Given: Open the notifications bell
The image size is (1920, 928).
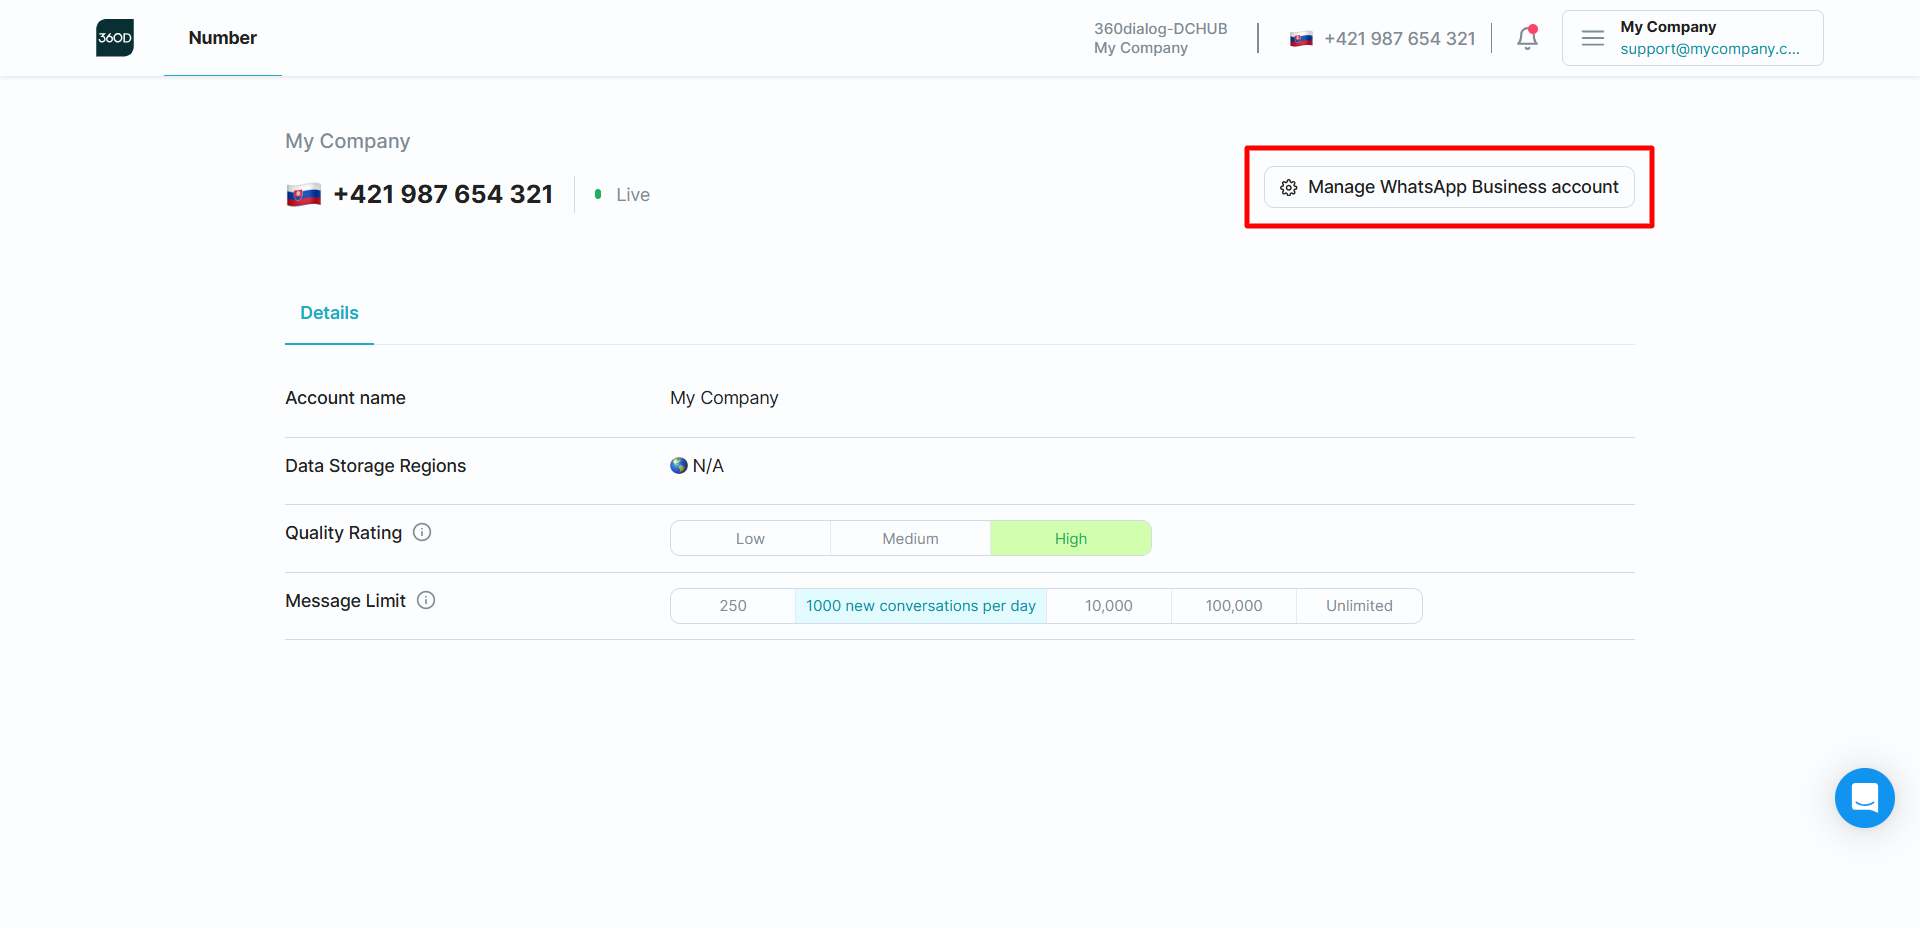Looking at the screenshot, I should pyautogui.click(x=1527, y=38).
